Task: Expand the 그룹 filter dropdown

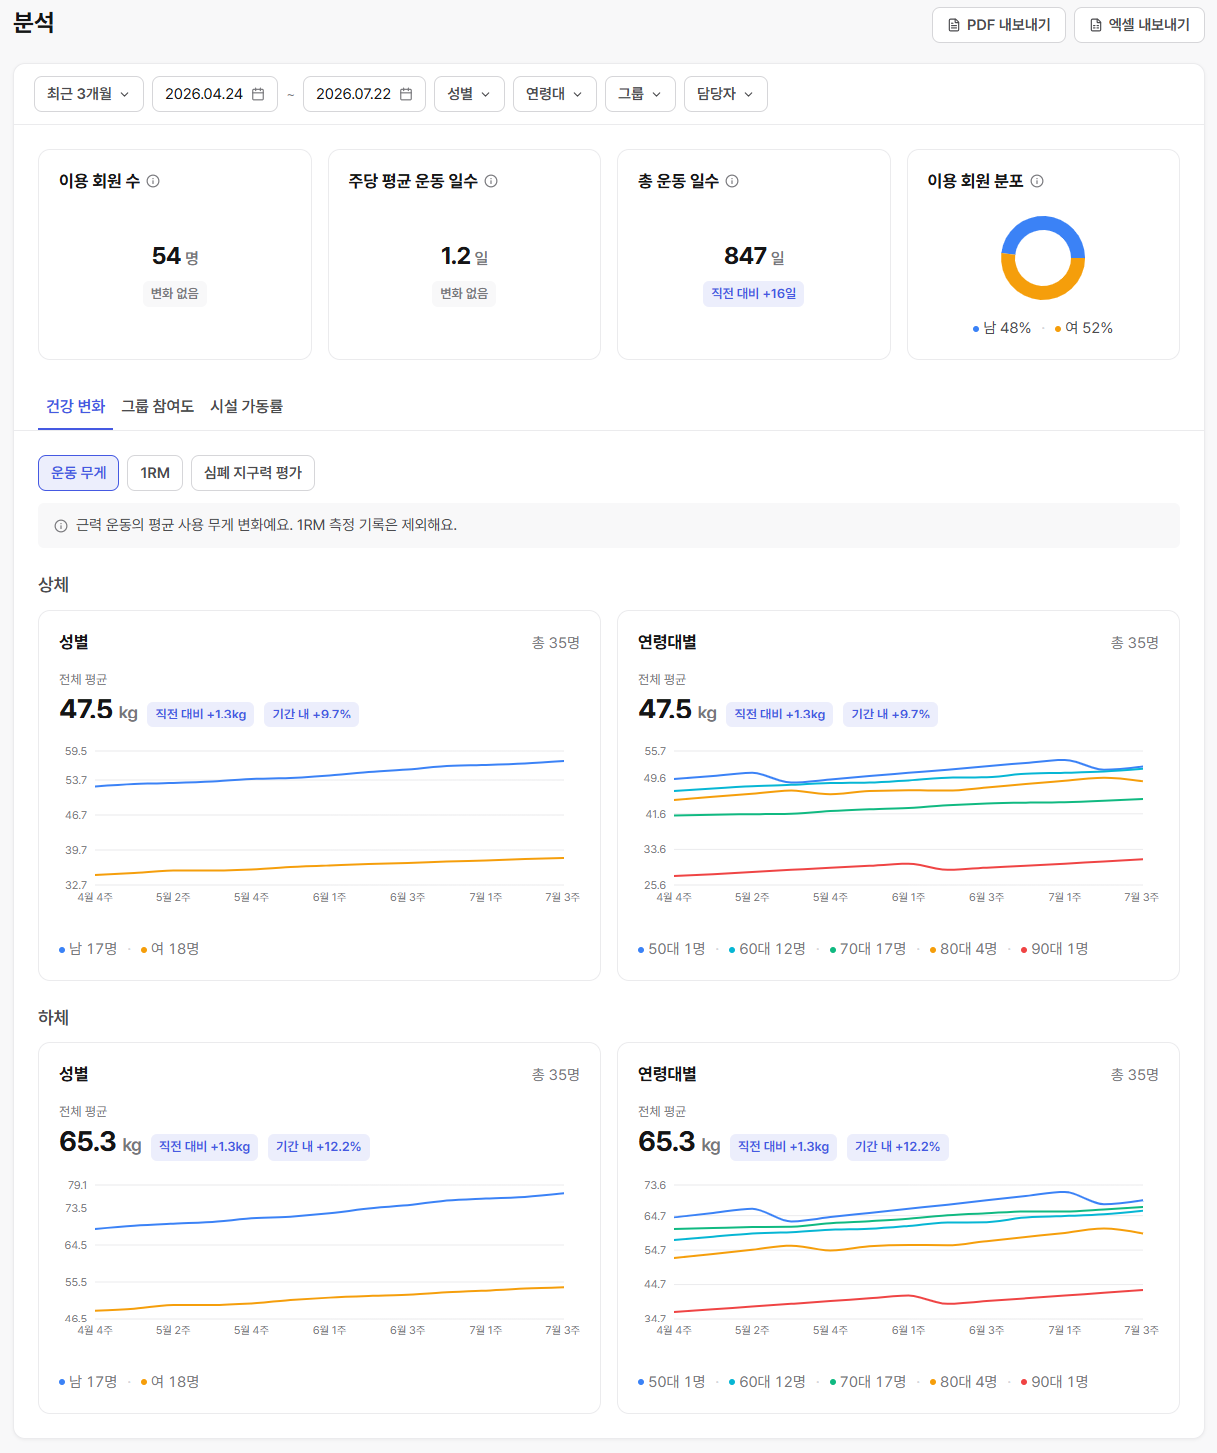Action: pyautogui.click(x=640, y=94)
